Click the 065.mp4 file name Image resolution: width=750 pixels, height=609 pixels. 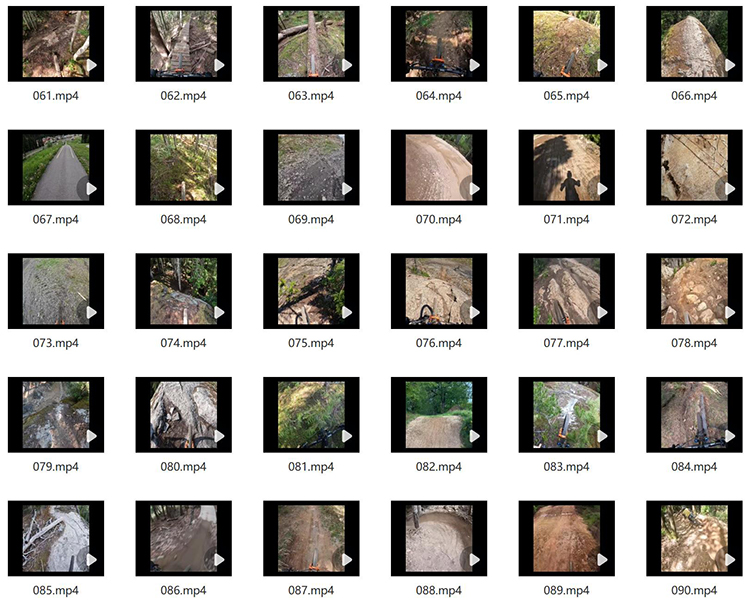pos(567,96)
